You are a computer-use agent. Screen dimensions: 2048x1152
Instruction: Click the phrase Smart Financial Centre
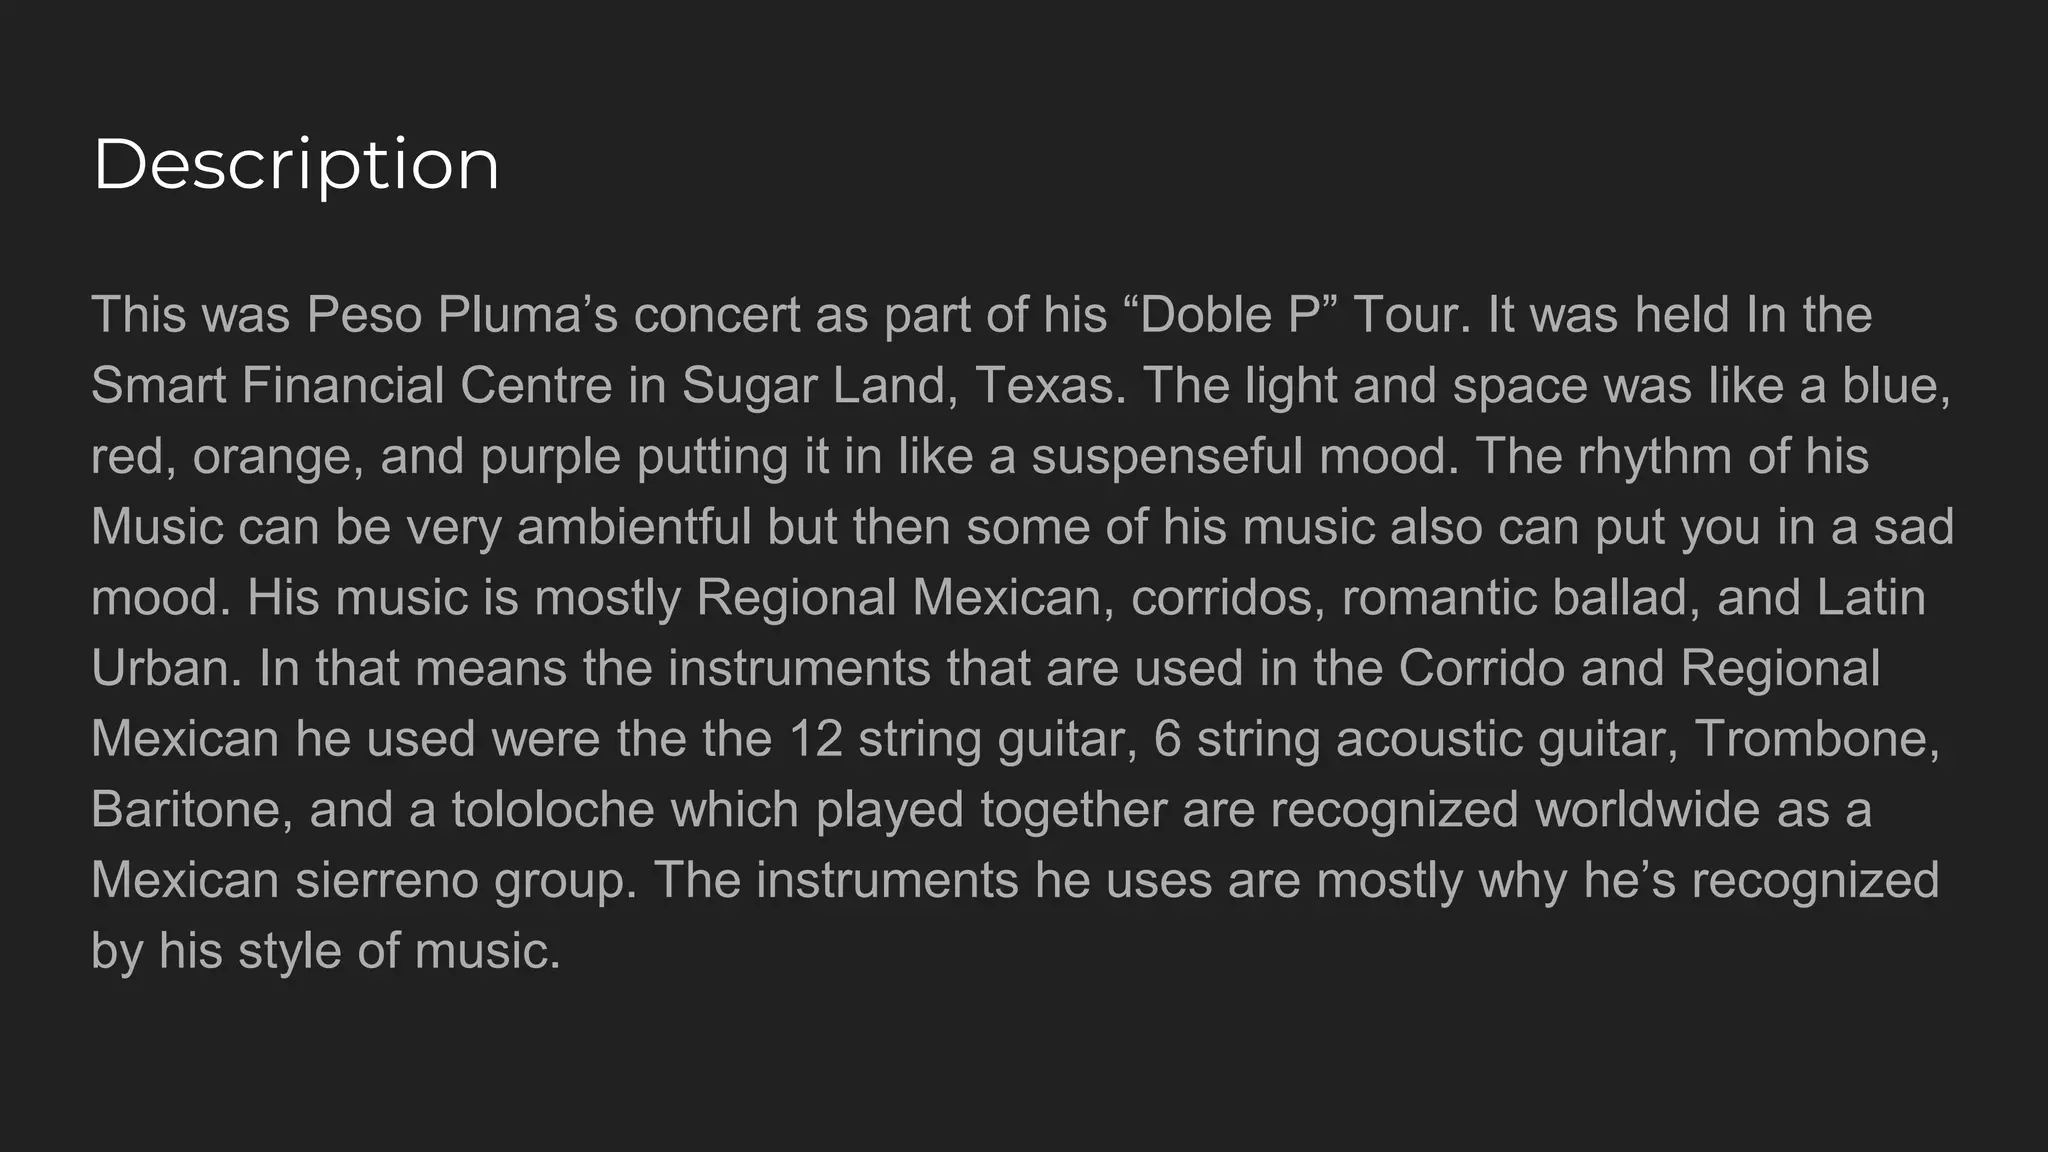point(351,385)
